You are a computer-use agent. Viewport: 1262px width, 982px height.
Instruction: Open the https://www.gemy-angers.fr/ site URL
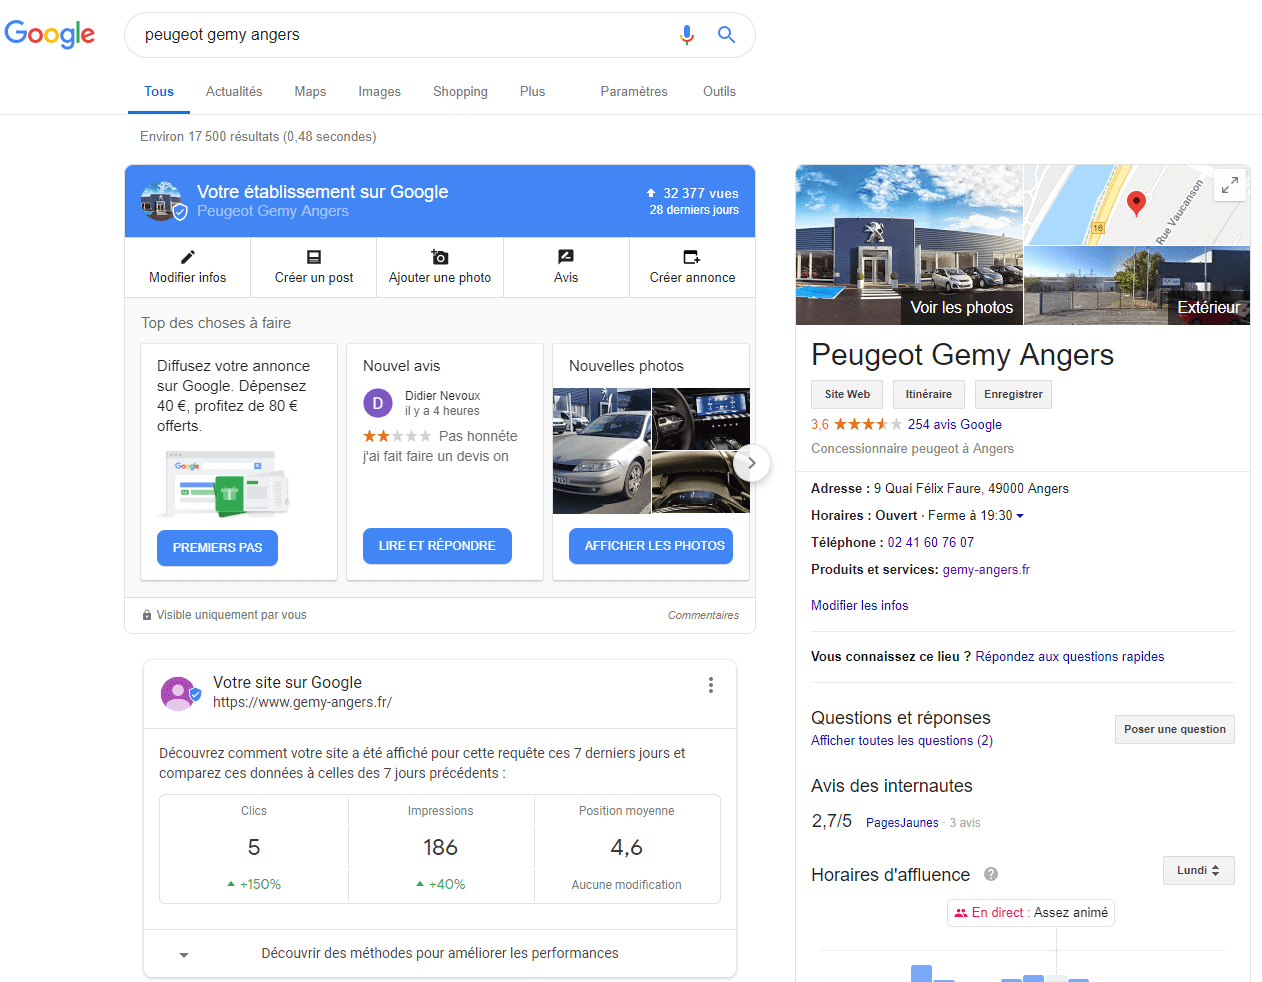pyautogui.click(x=302, y=702)
